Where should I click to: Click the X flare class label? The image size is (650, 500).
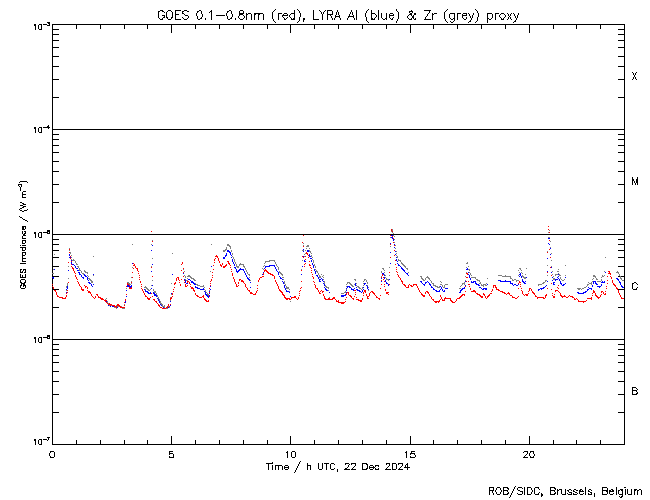click(x=634, y=77)
